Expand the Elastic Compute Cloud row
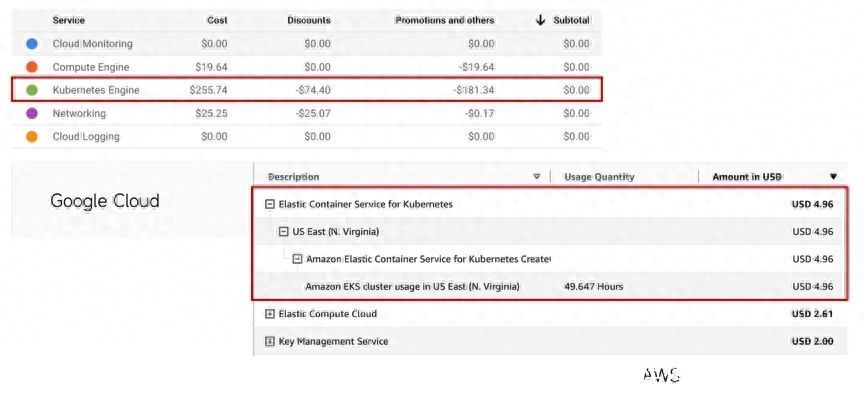This screenshot has height=395, width=864. tap(269, 314)
